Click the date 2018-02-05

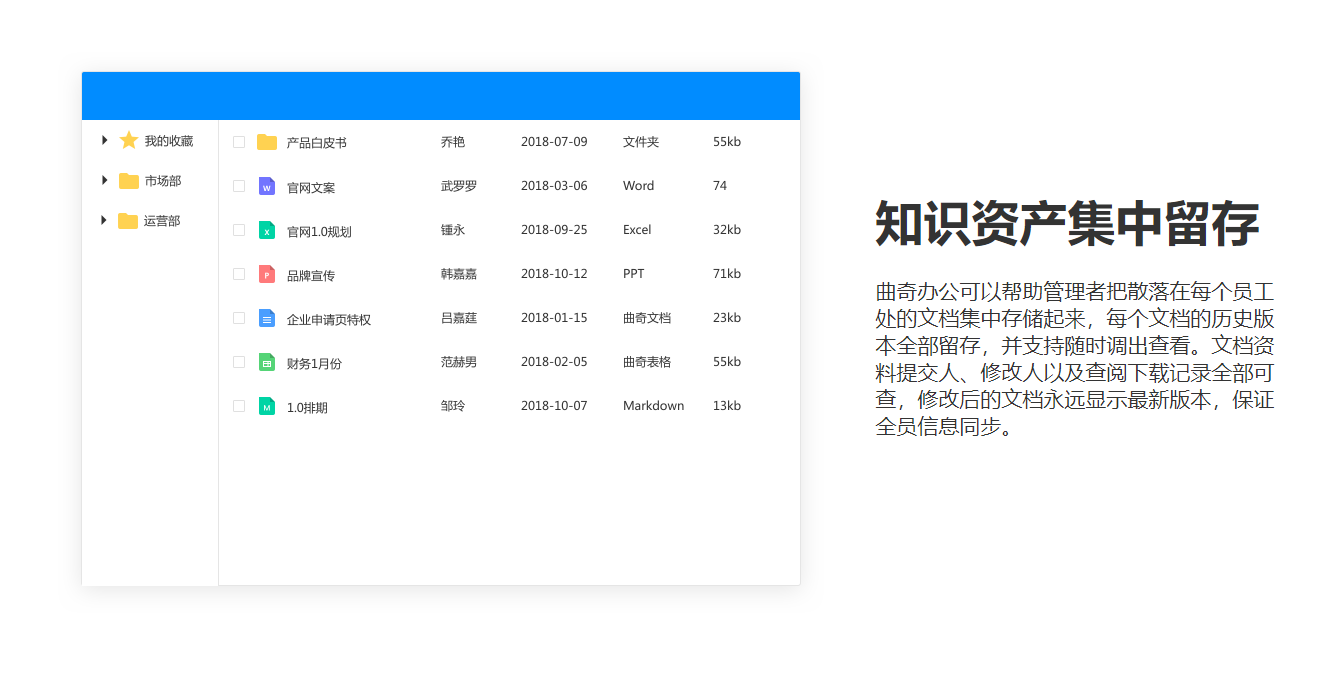point(554,362)
